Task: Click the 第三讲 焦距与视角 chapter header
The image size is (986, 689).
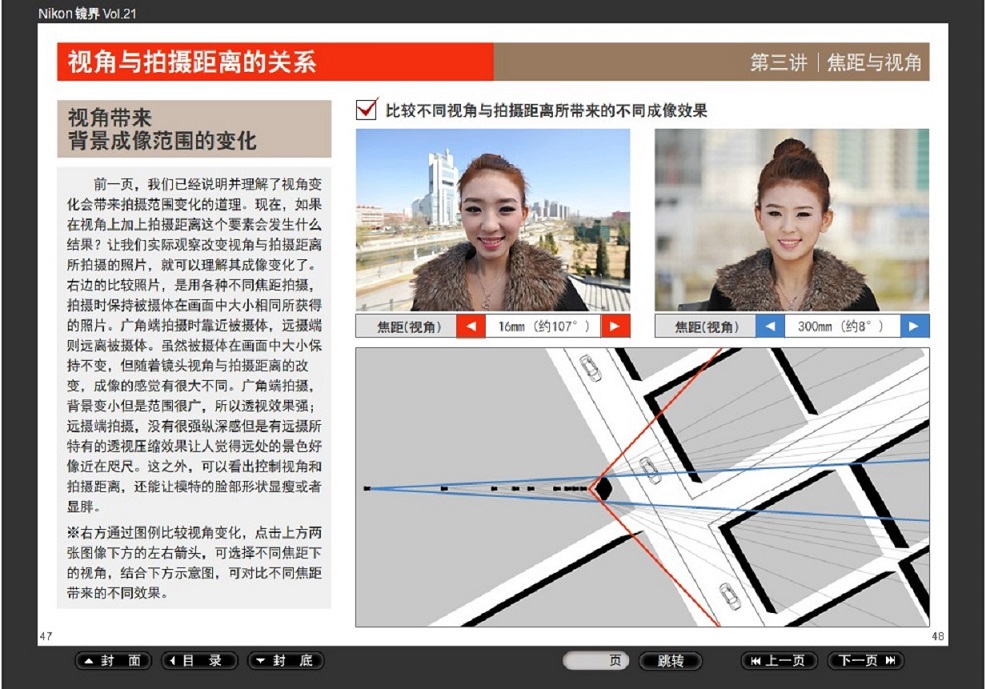Action: pos(836,62)
